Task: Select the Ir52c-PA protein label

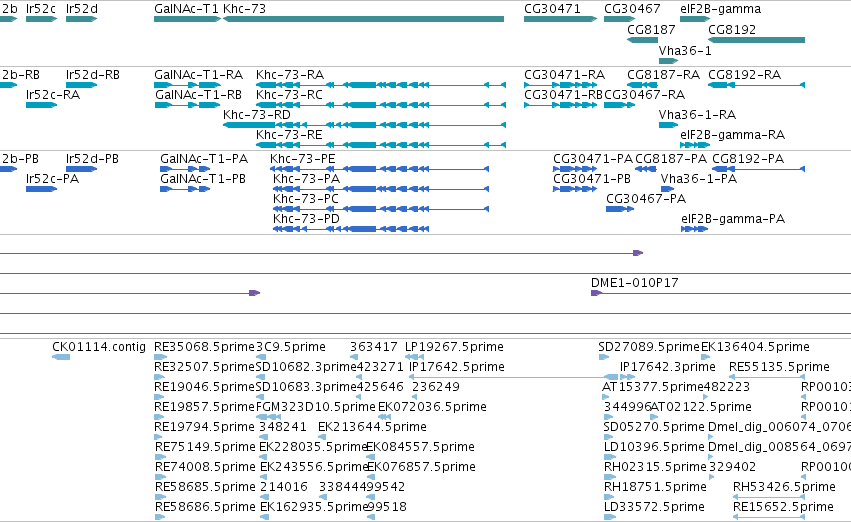Action: [x=53, y=179]
